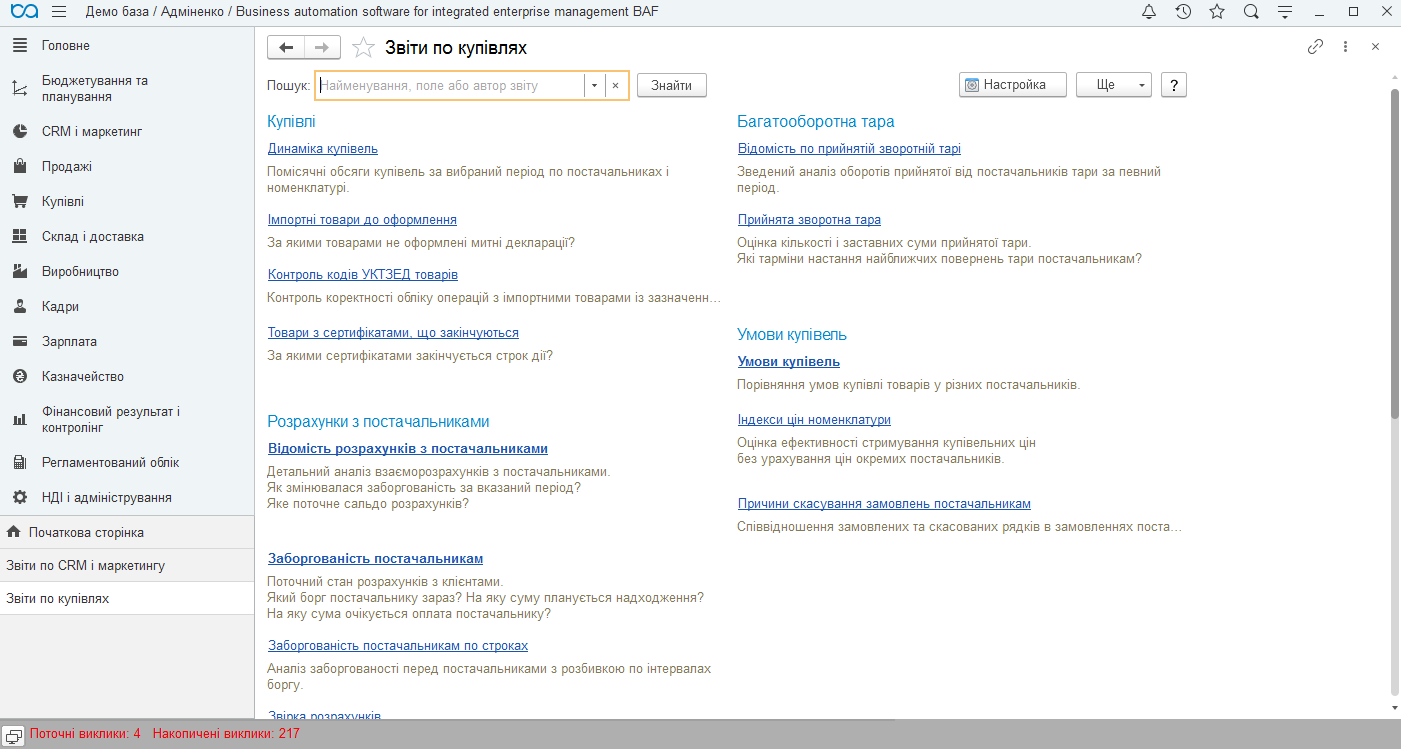Go back with the left arrow button
Viewport: 1401px width, 749px height.
click(286, 47)
